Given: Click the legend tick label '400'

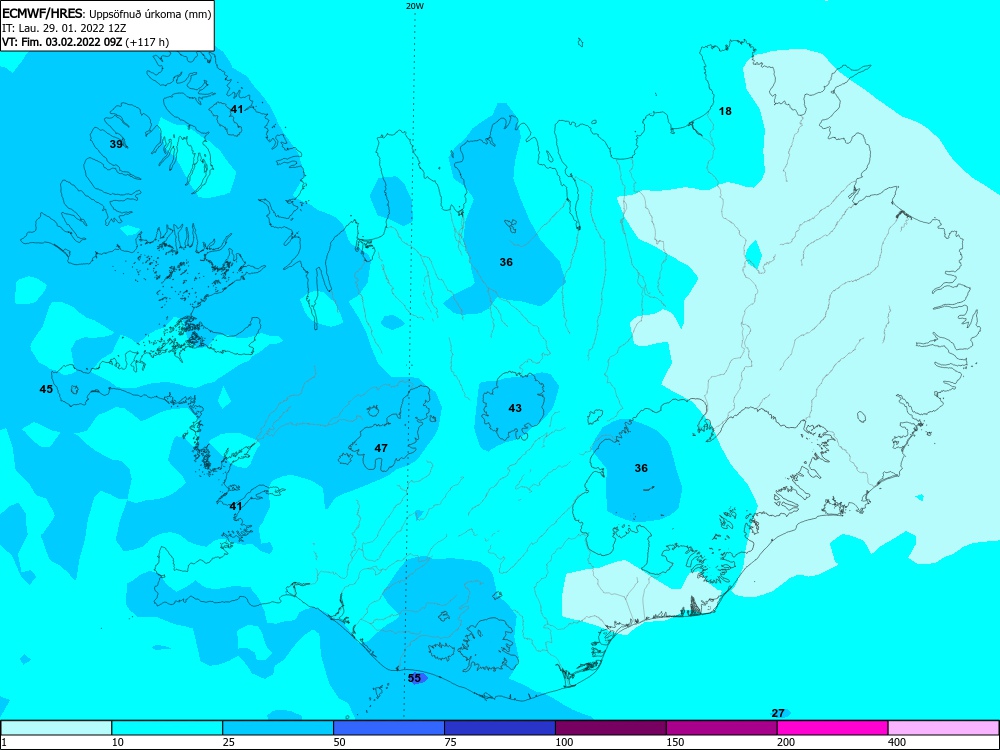Looking at the screenshot, I should 898,742.
